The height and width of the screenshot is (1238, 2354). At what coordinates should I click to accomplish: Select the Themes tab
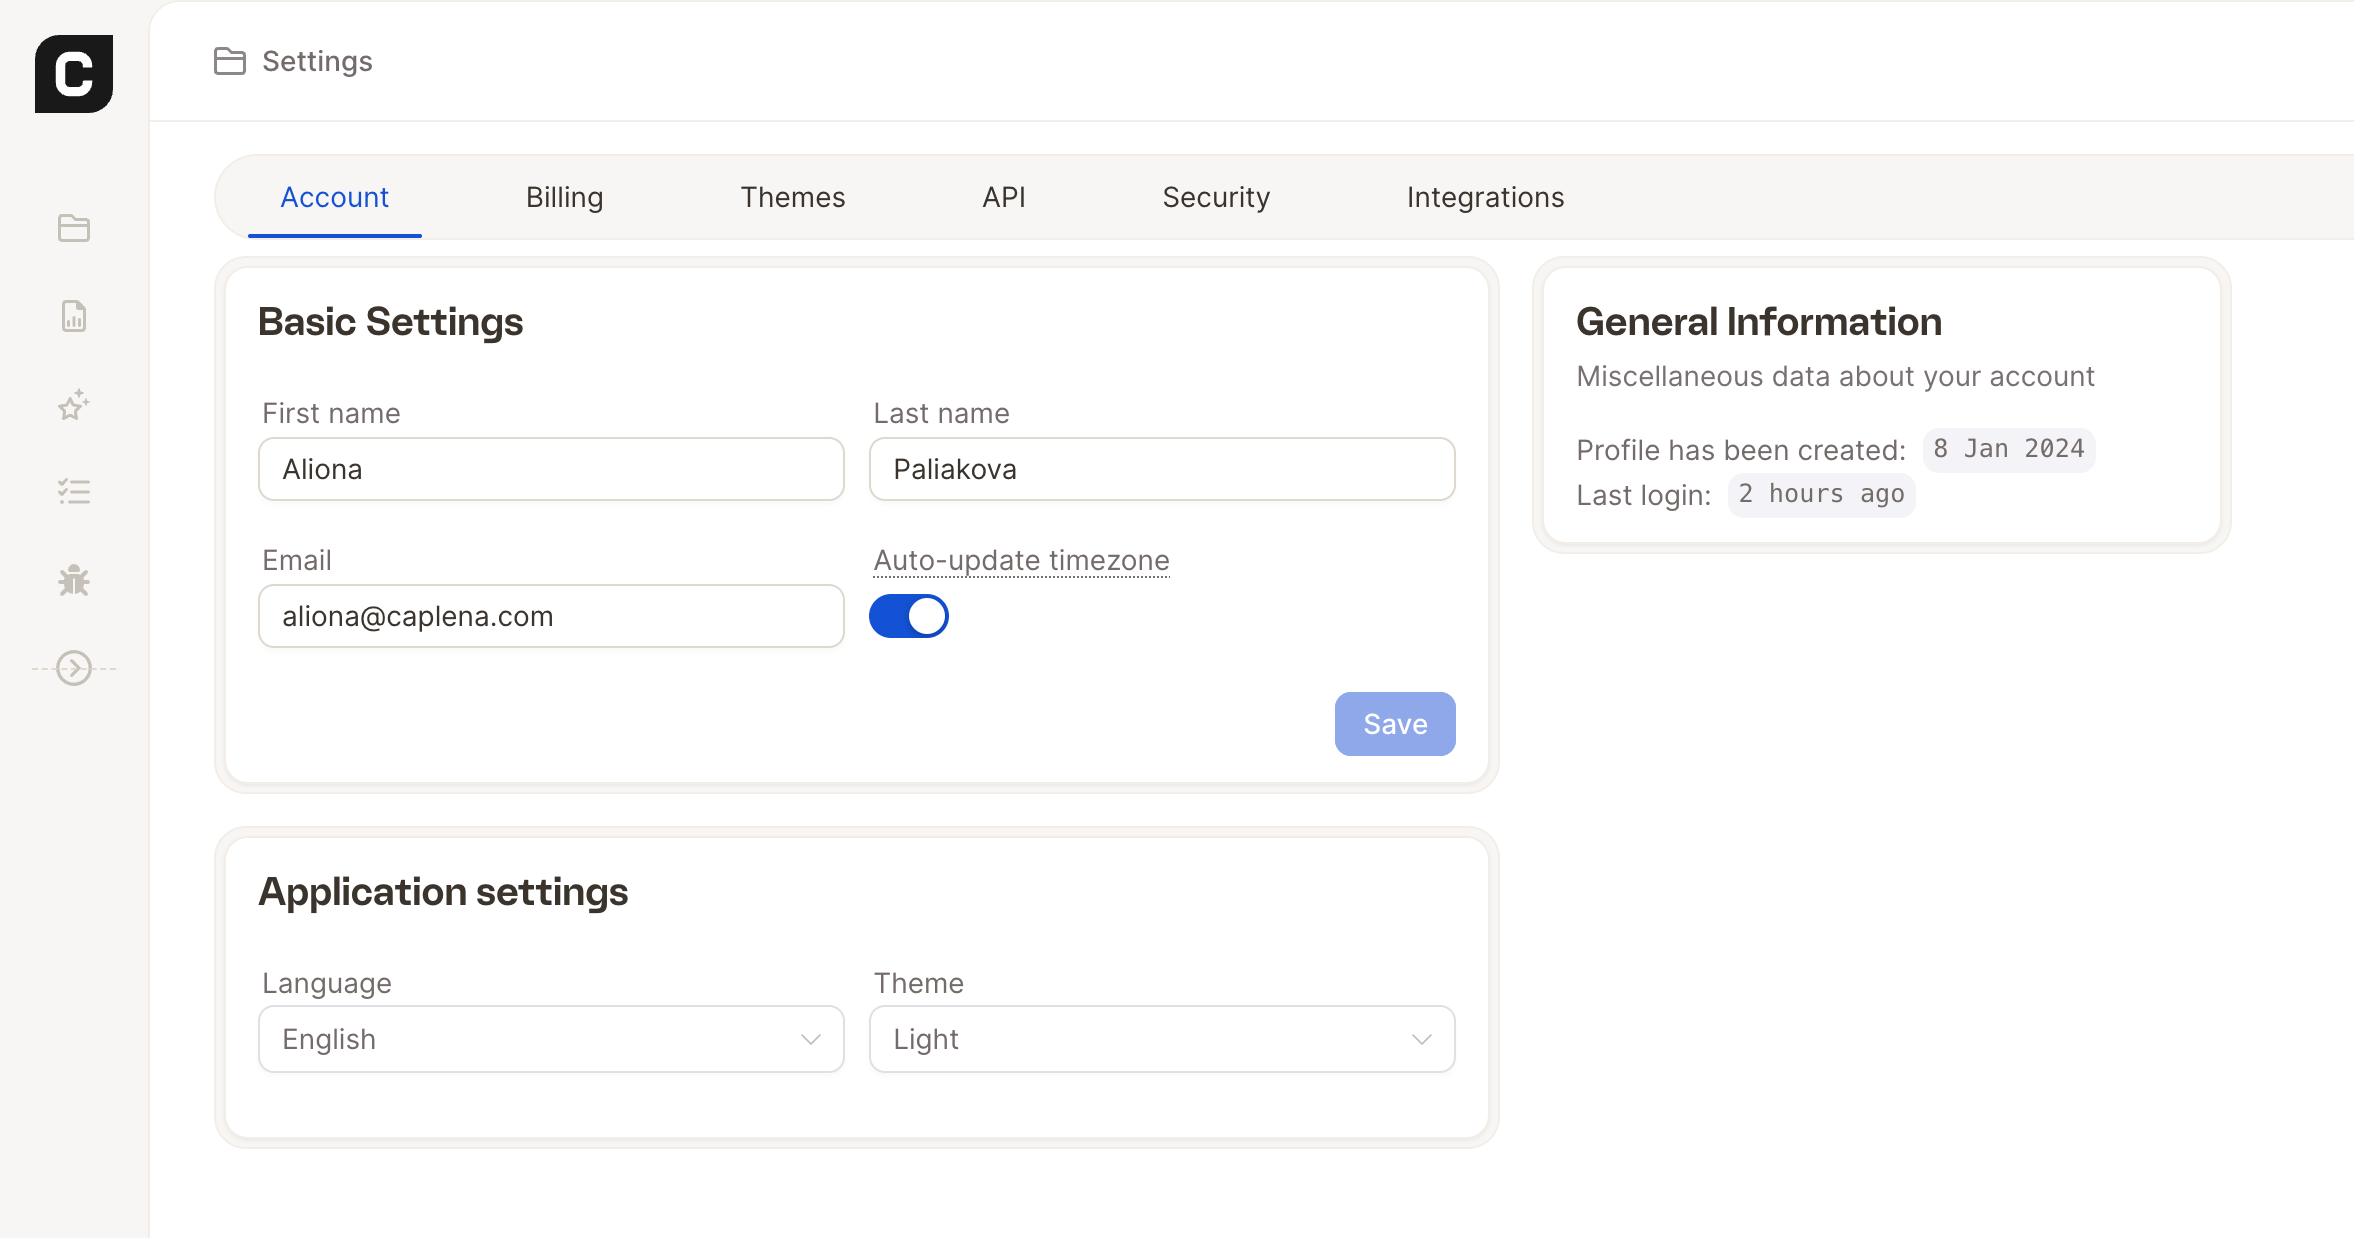coord(793,197)
